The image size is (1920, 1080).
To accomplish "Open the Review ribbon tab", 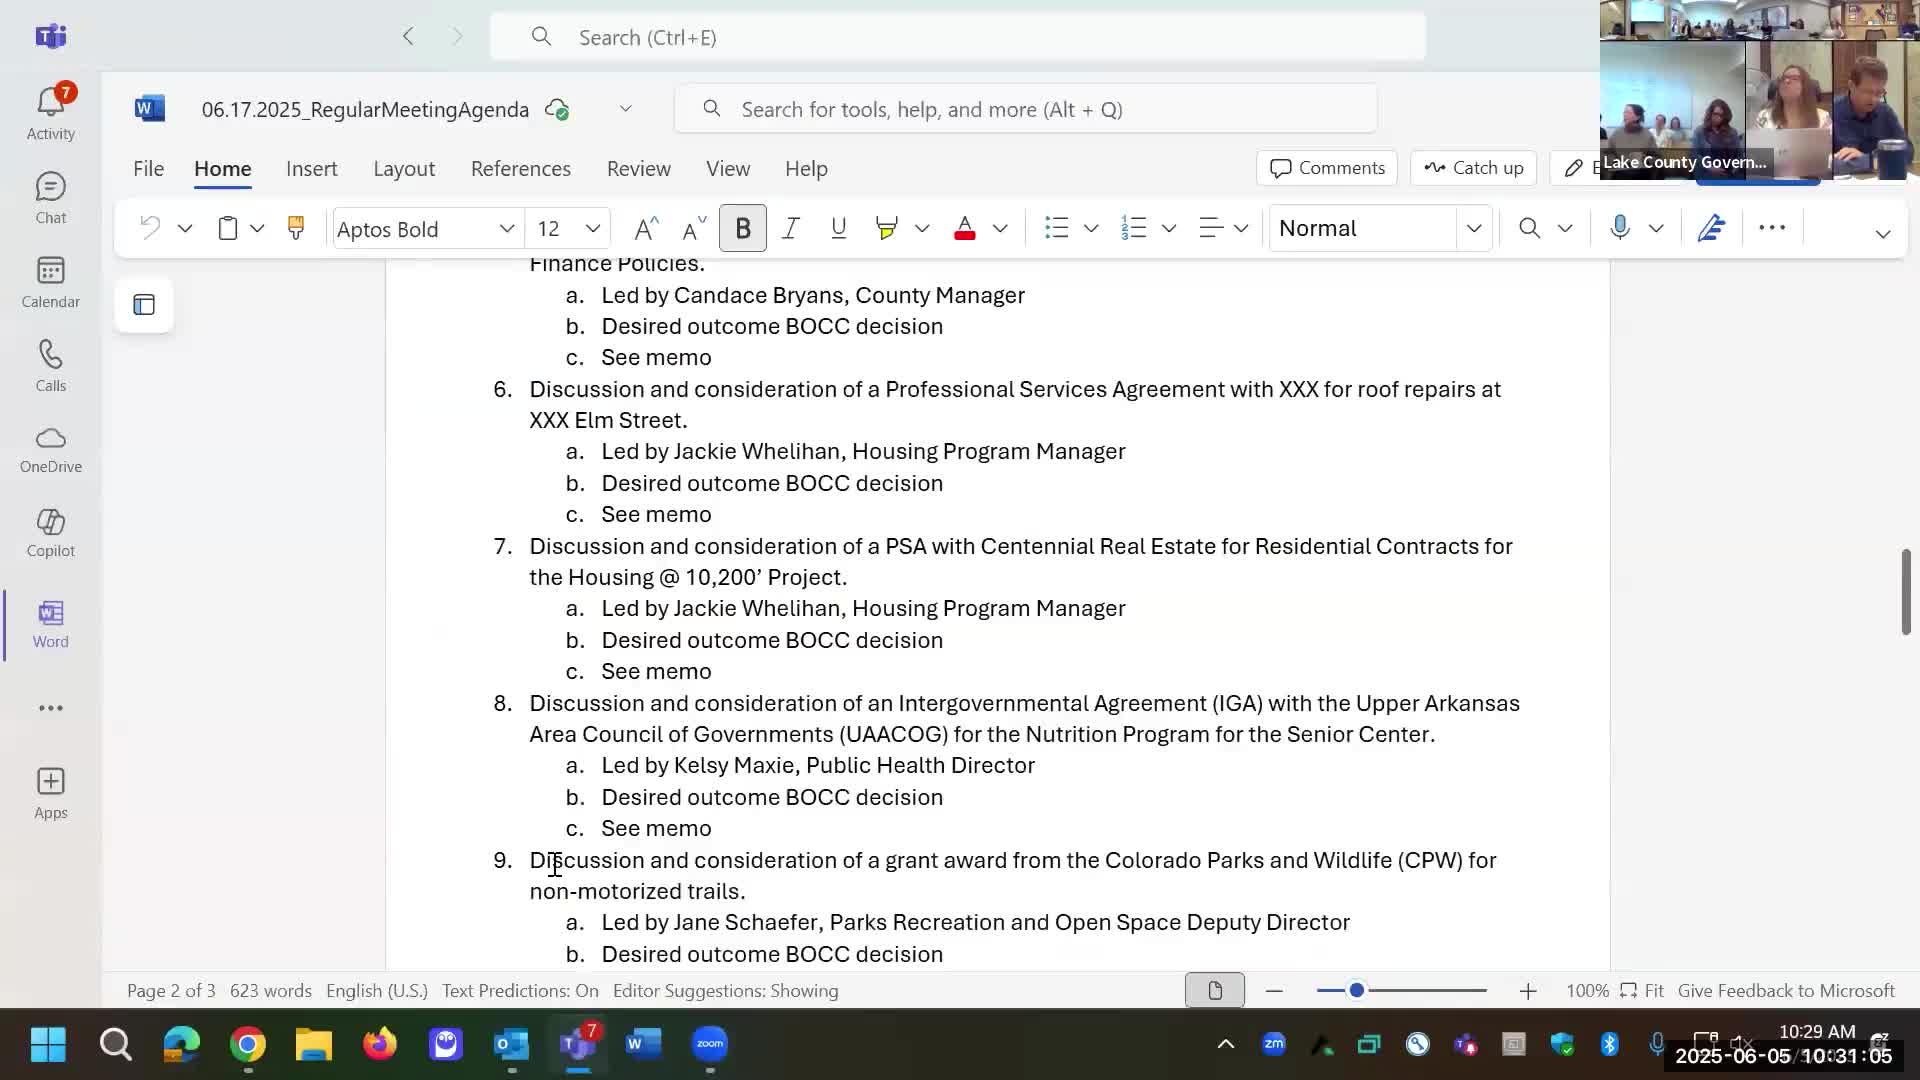I will 638,168.
